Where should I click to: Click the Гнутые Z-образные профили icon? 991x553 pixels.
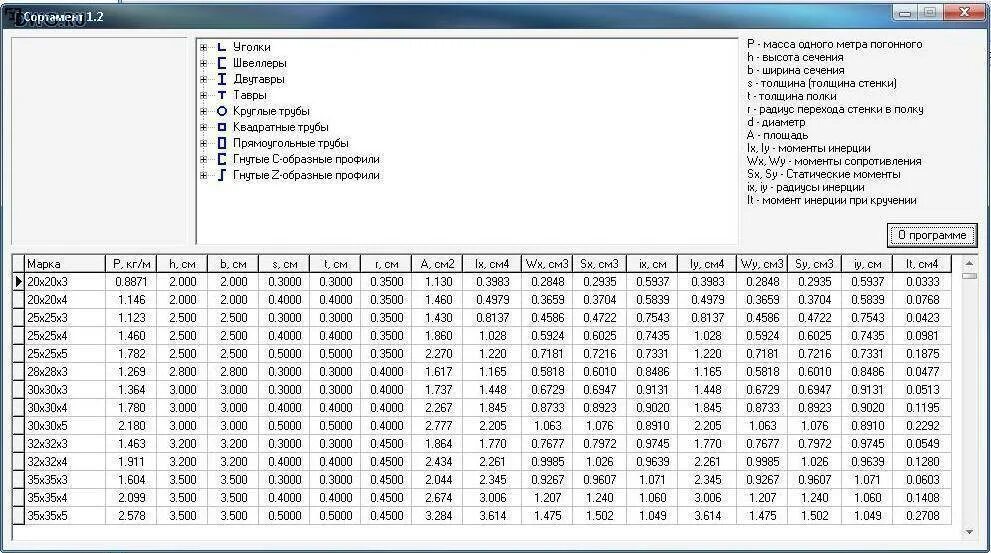(222, 175)
